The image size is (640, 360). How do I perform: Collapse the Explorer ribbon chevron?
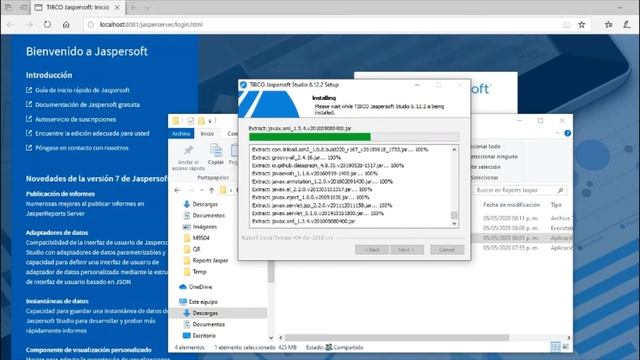coord(558,133)
